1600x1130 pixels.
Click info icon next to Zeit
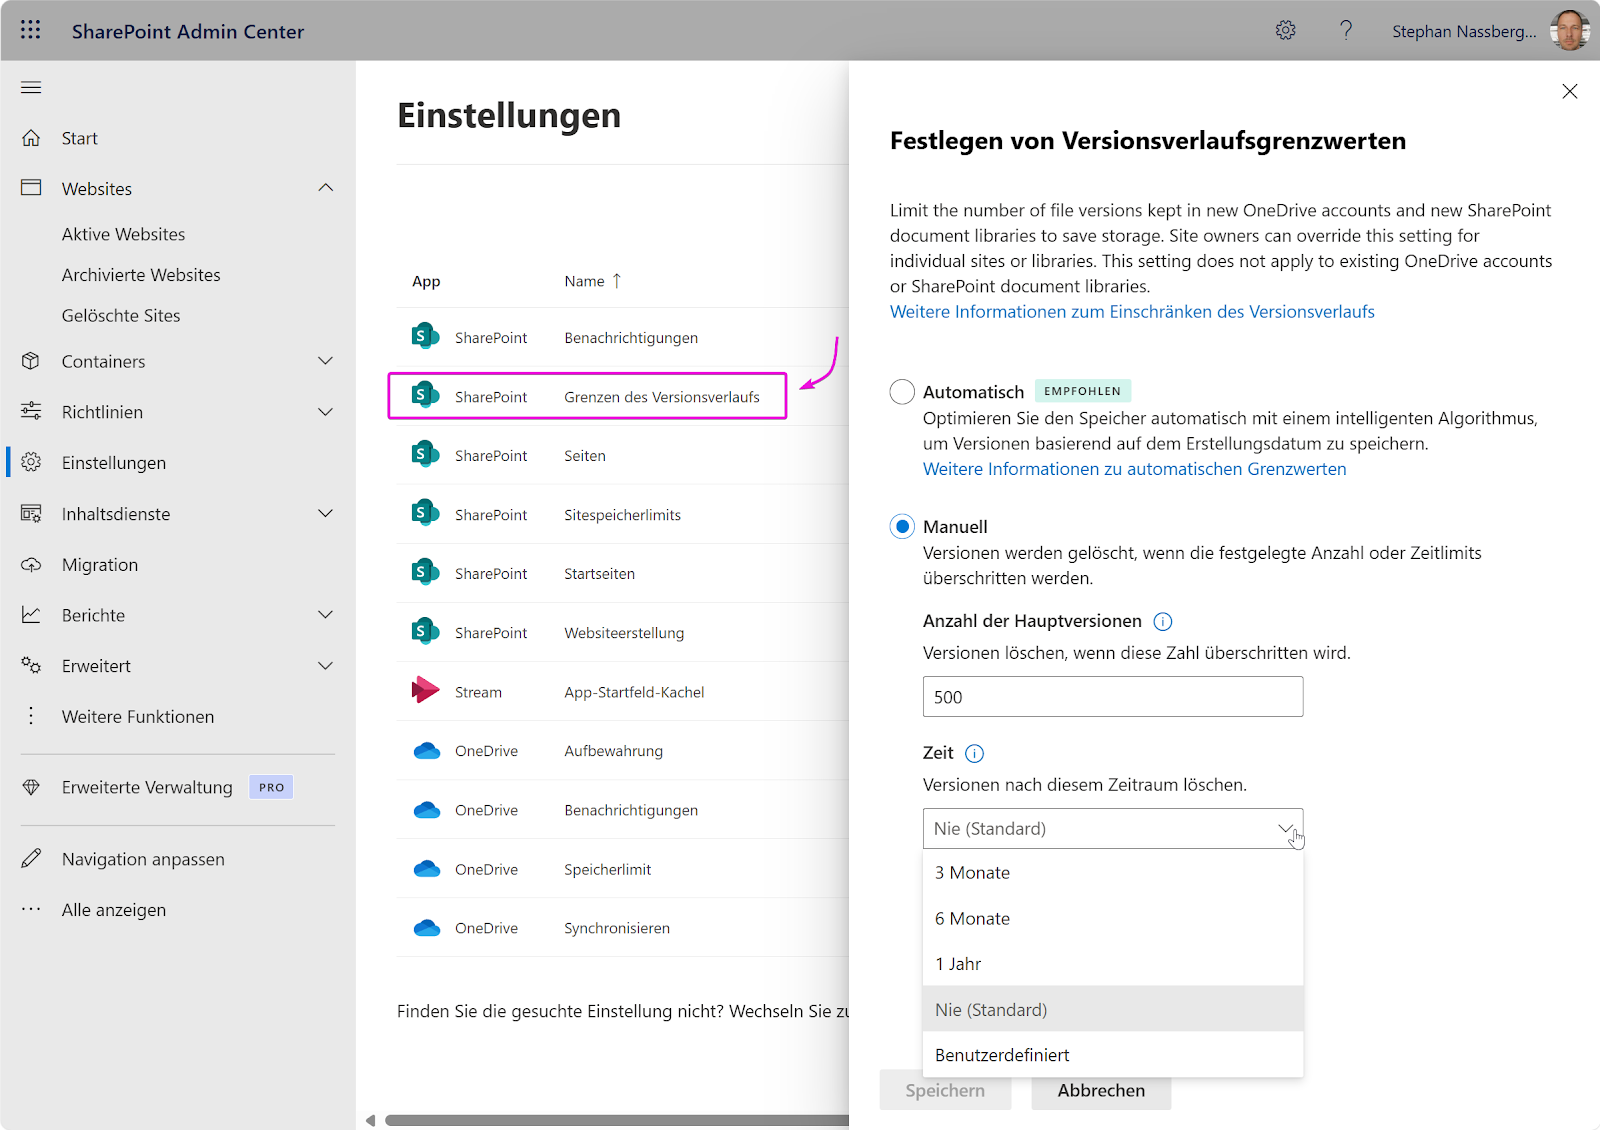[x=975, y=754]
